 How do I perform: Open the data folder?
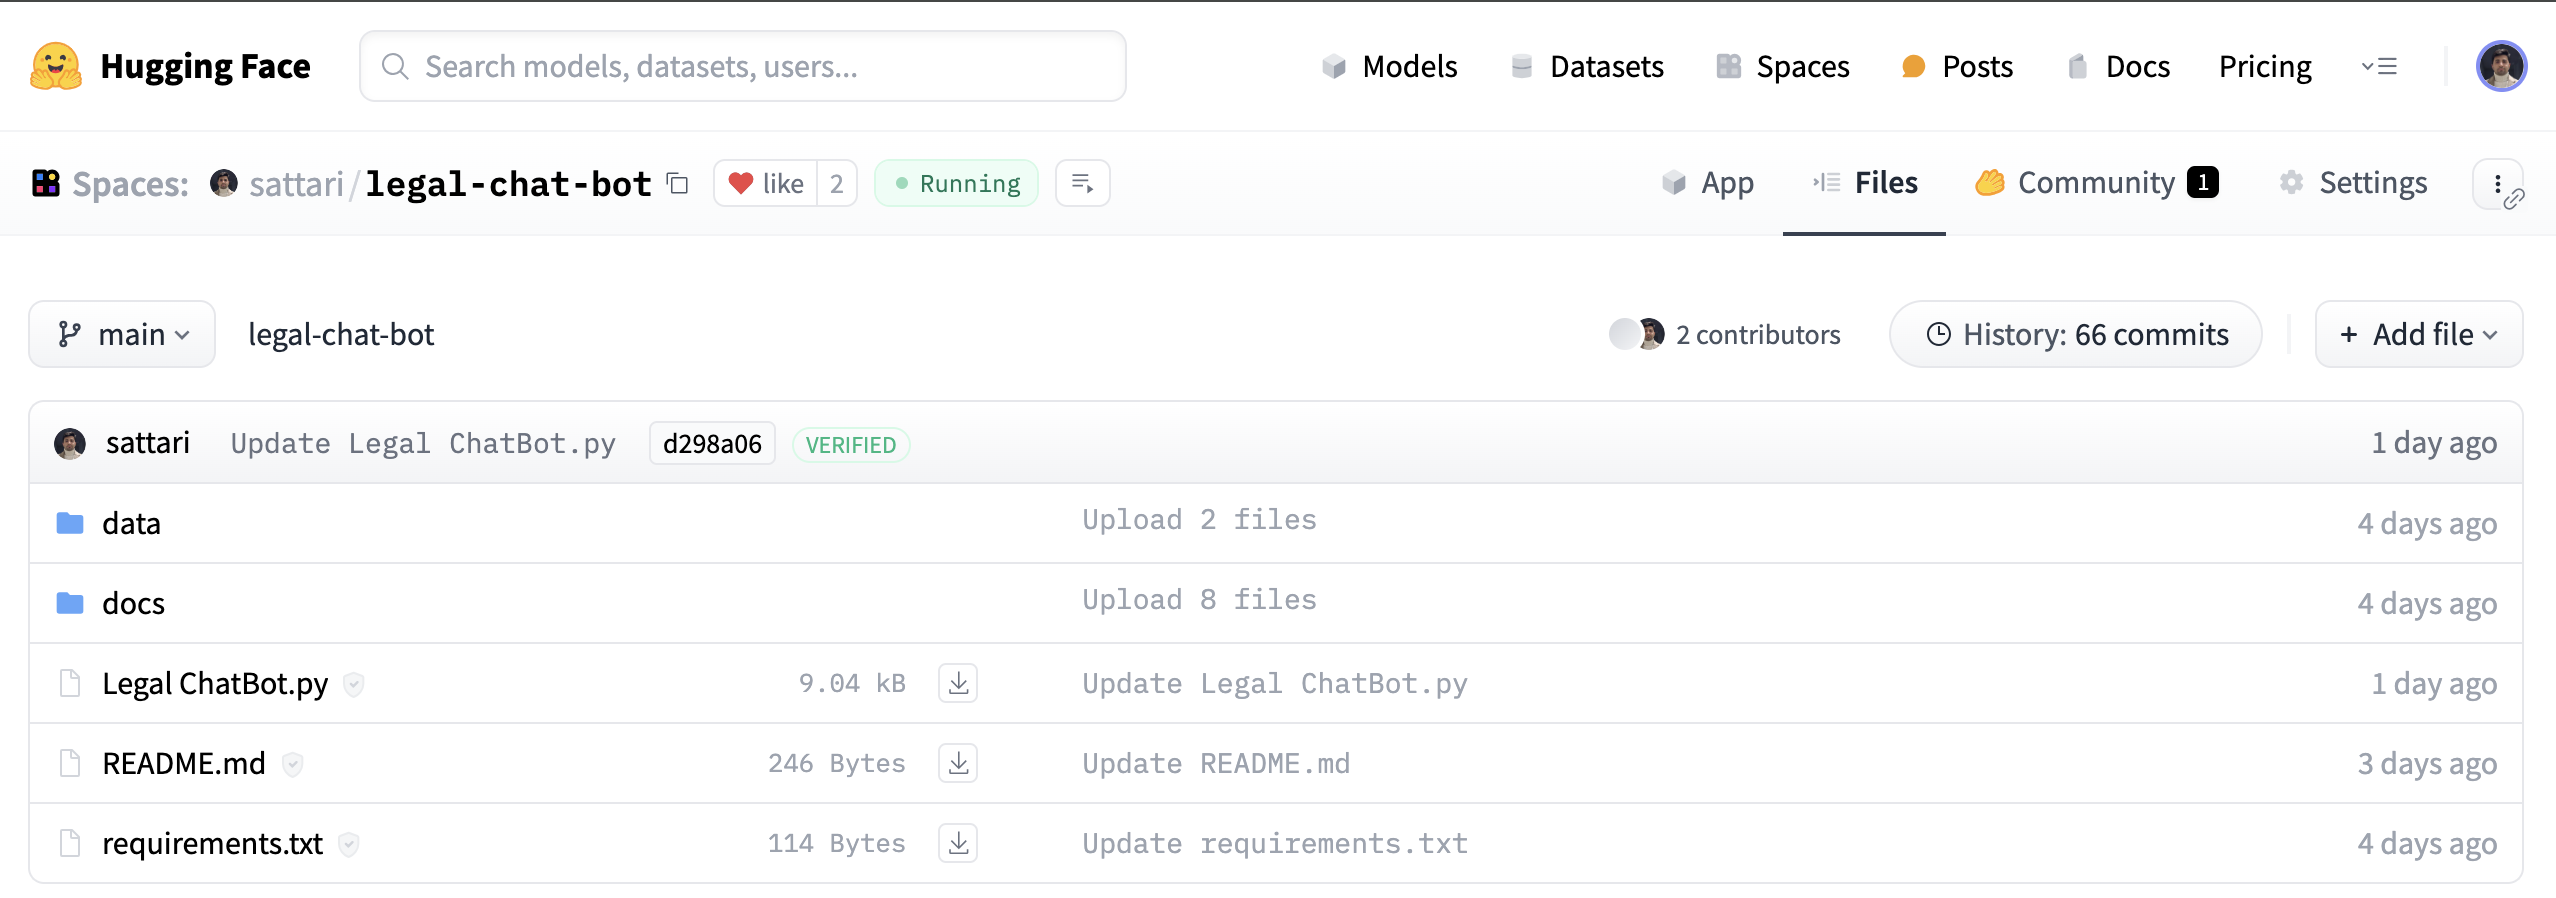(x=131, y=524)
